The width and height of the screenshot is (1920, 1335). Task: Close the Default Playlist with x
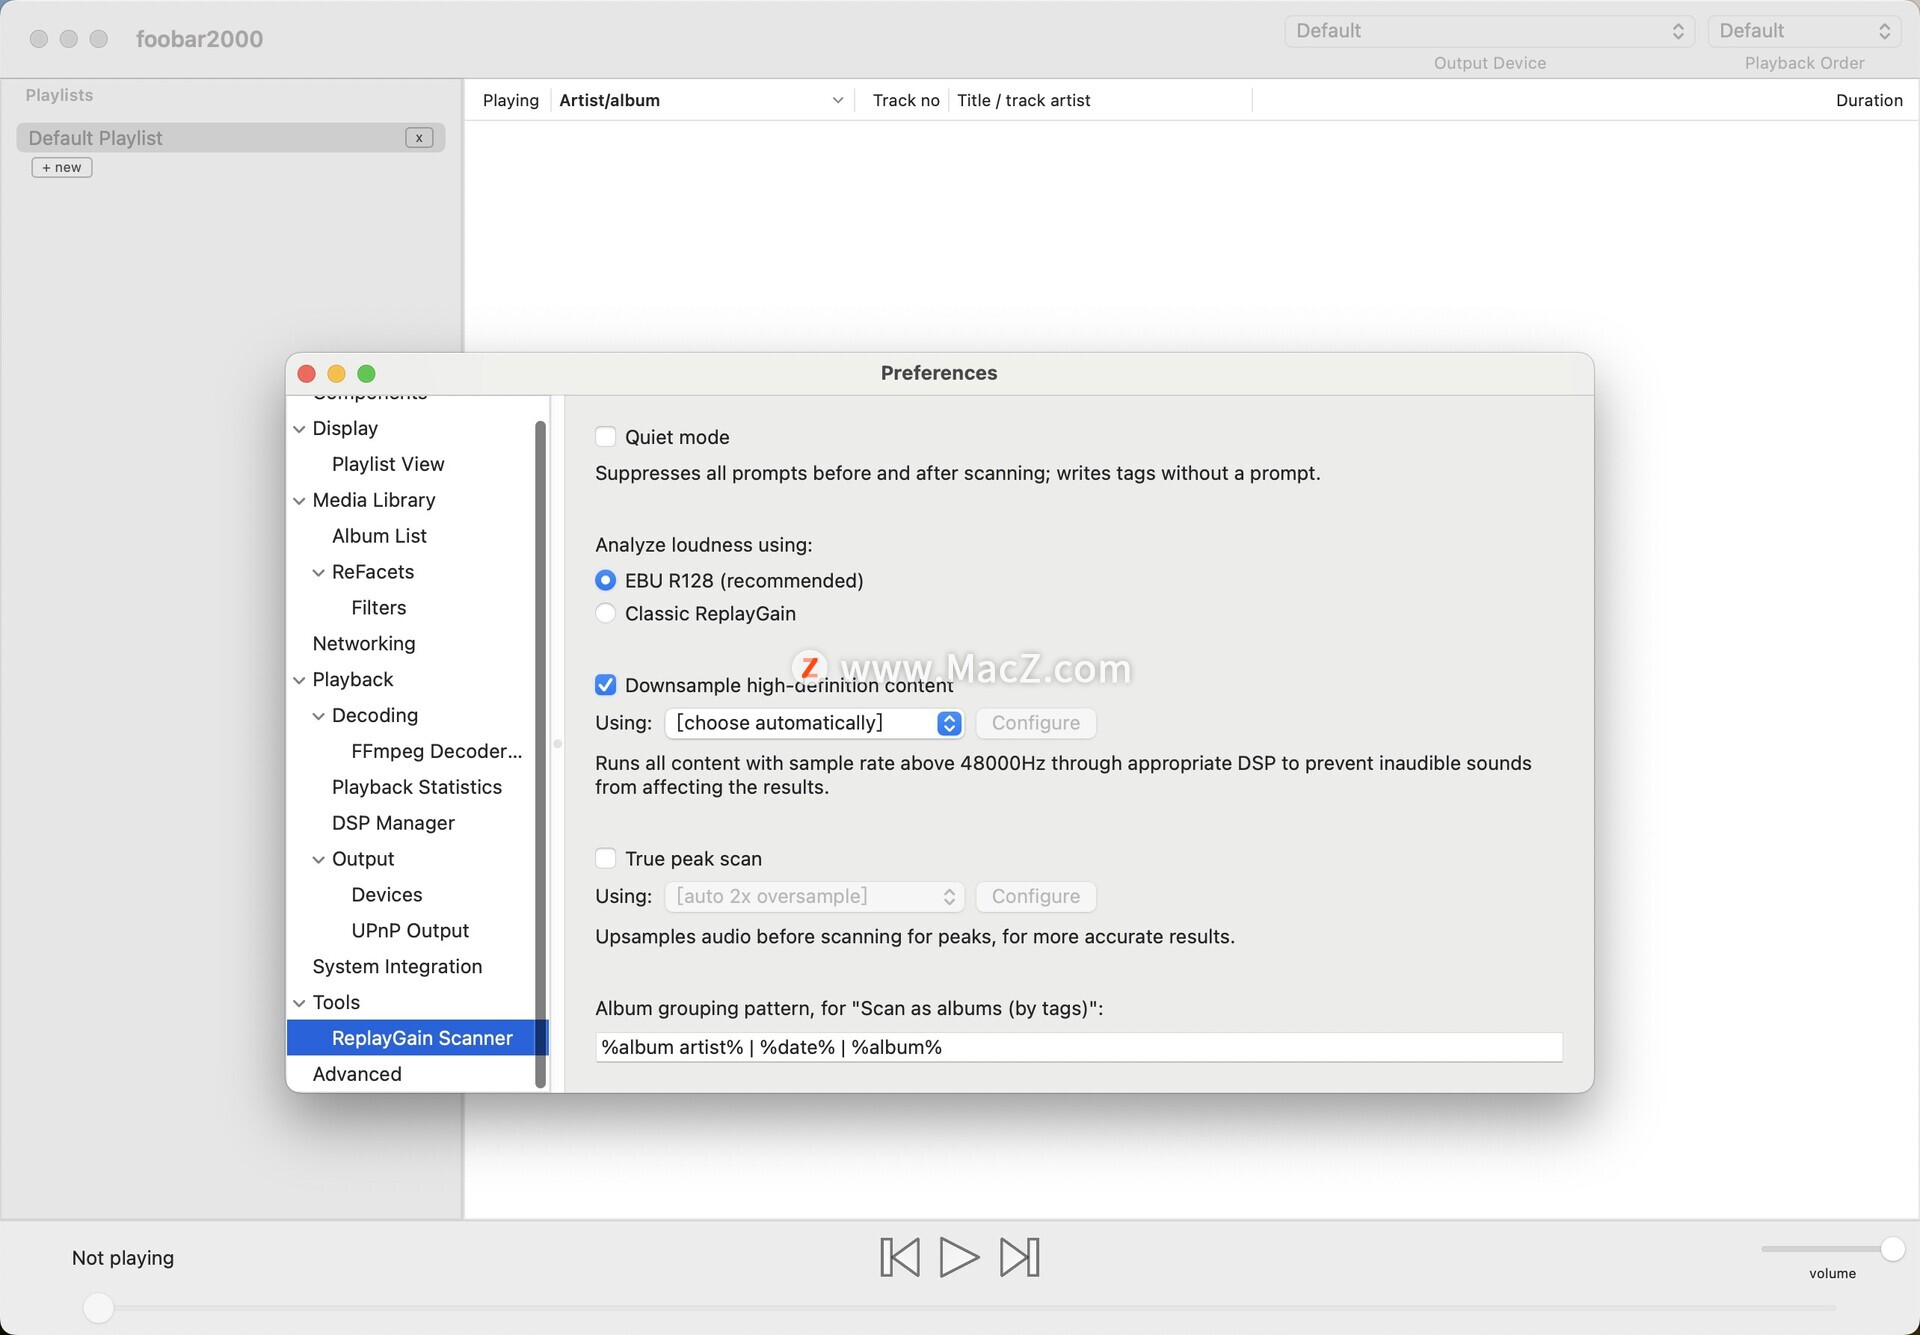tap(419, 138)
